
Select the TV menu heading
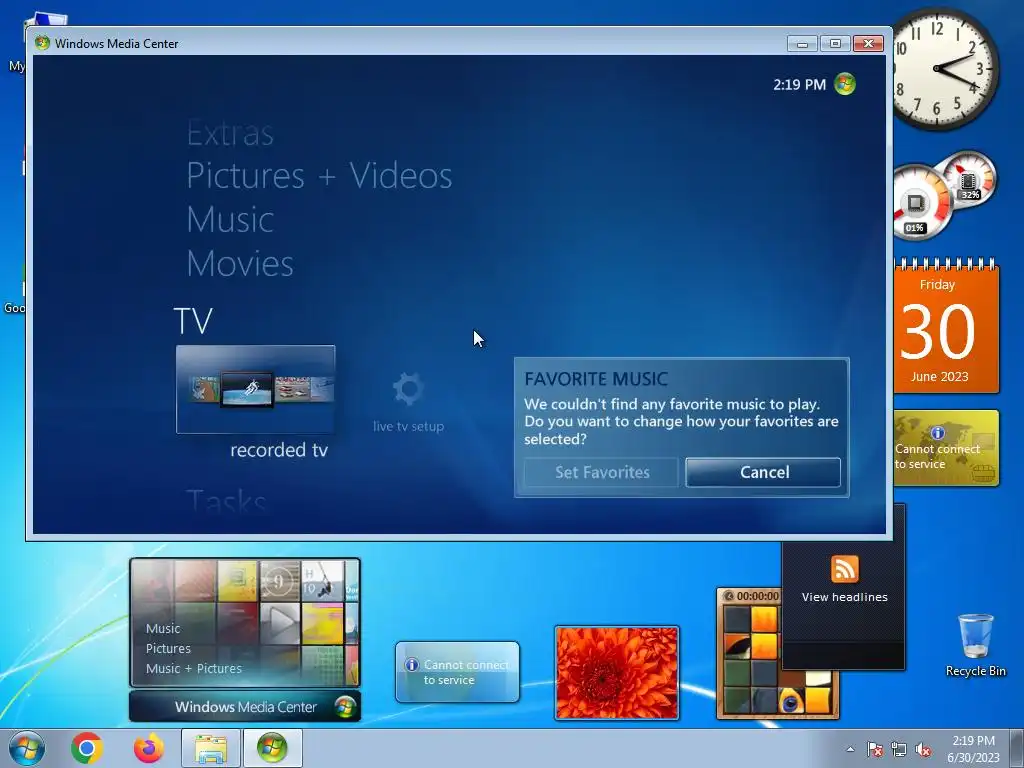pyautogui.click(x=193, y=321)
